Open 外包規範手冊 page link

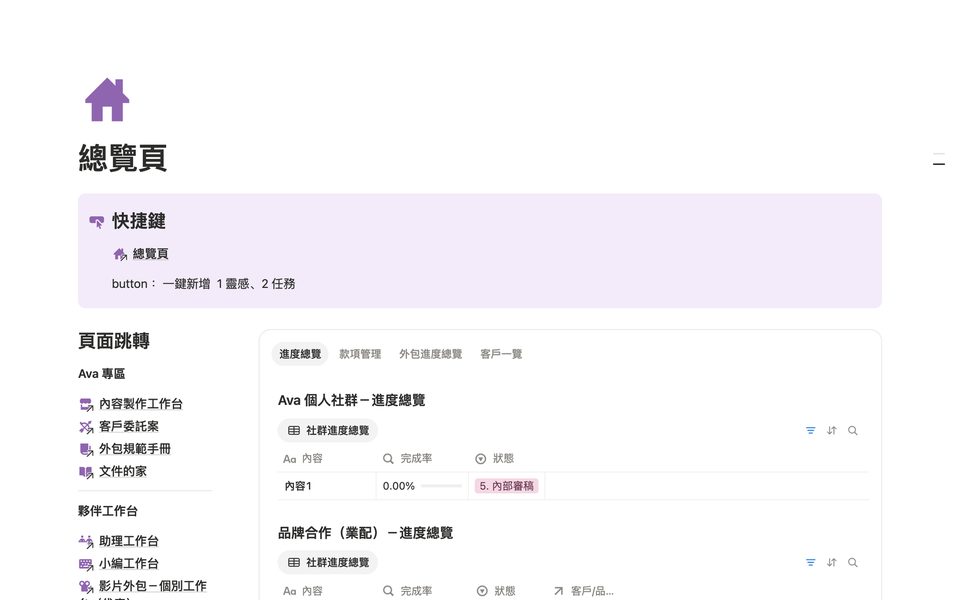(135, 449)
